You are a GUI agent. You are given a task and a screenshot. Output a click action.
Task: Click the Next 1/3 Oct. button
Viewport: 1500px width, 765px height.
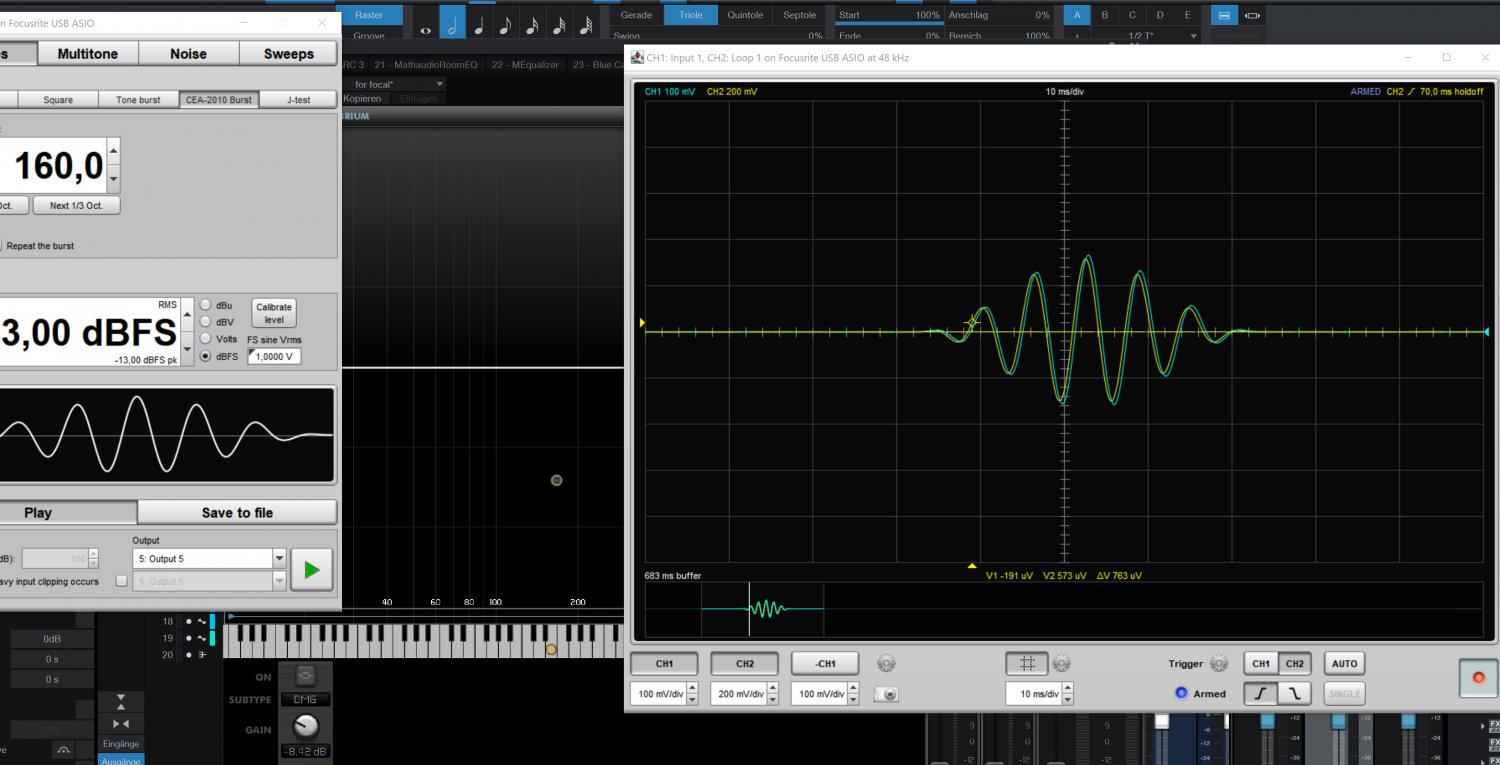[x=76, y=205]
